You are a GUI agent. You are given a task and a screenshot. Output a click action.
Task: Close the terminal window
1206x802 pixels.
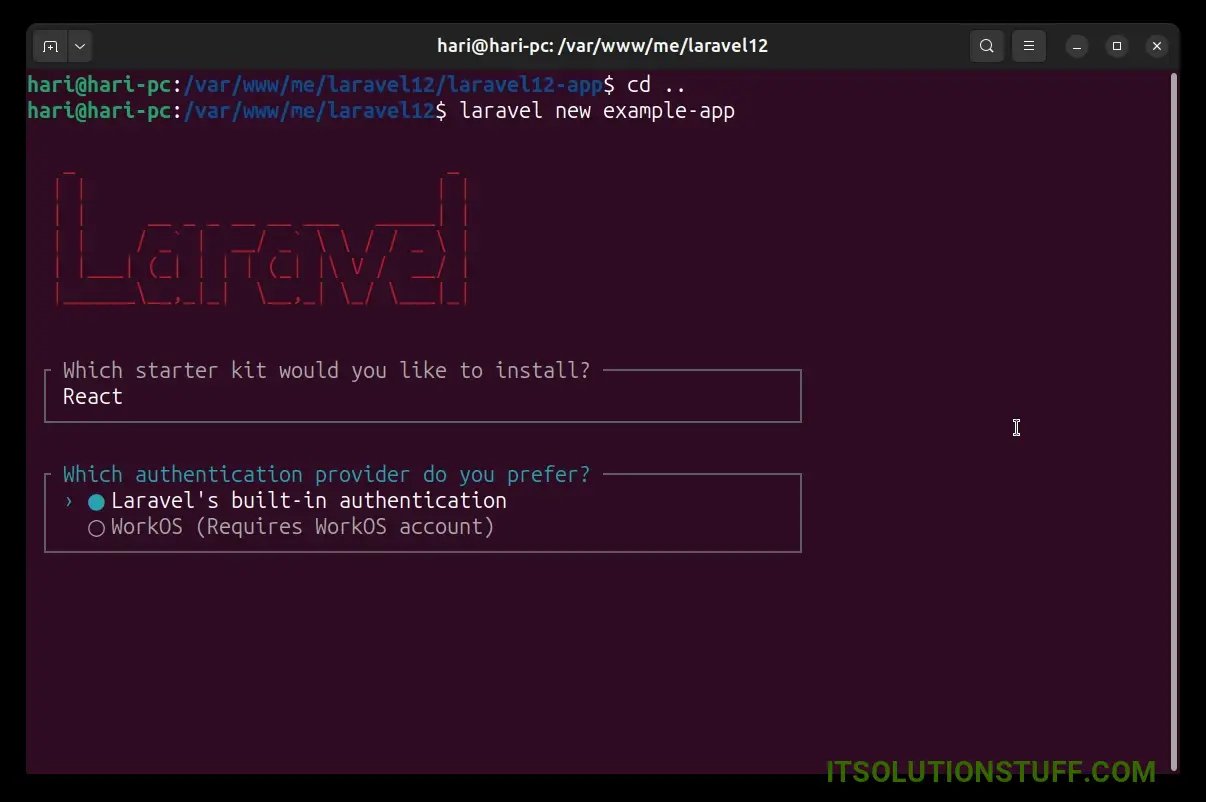[x=1156, y=46]
